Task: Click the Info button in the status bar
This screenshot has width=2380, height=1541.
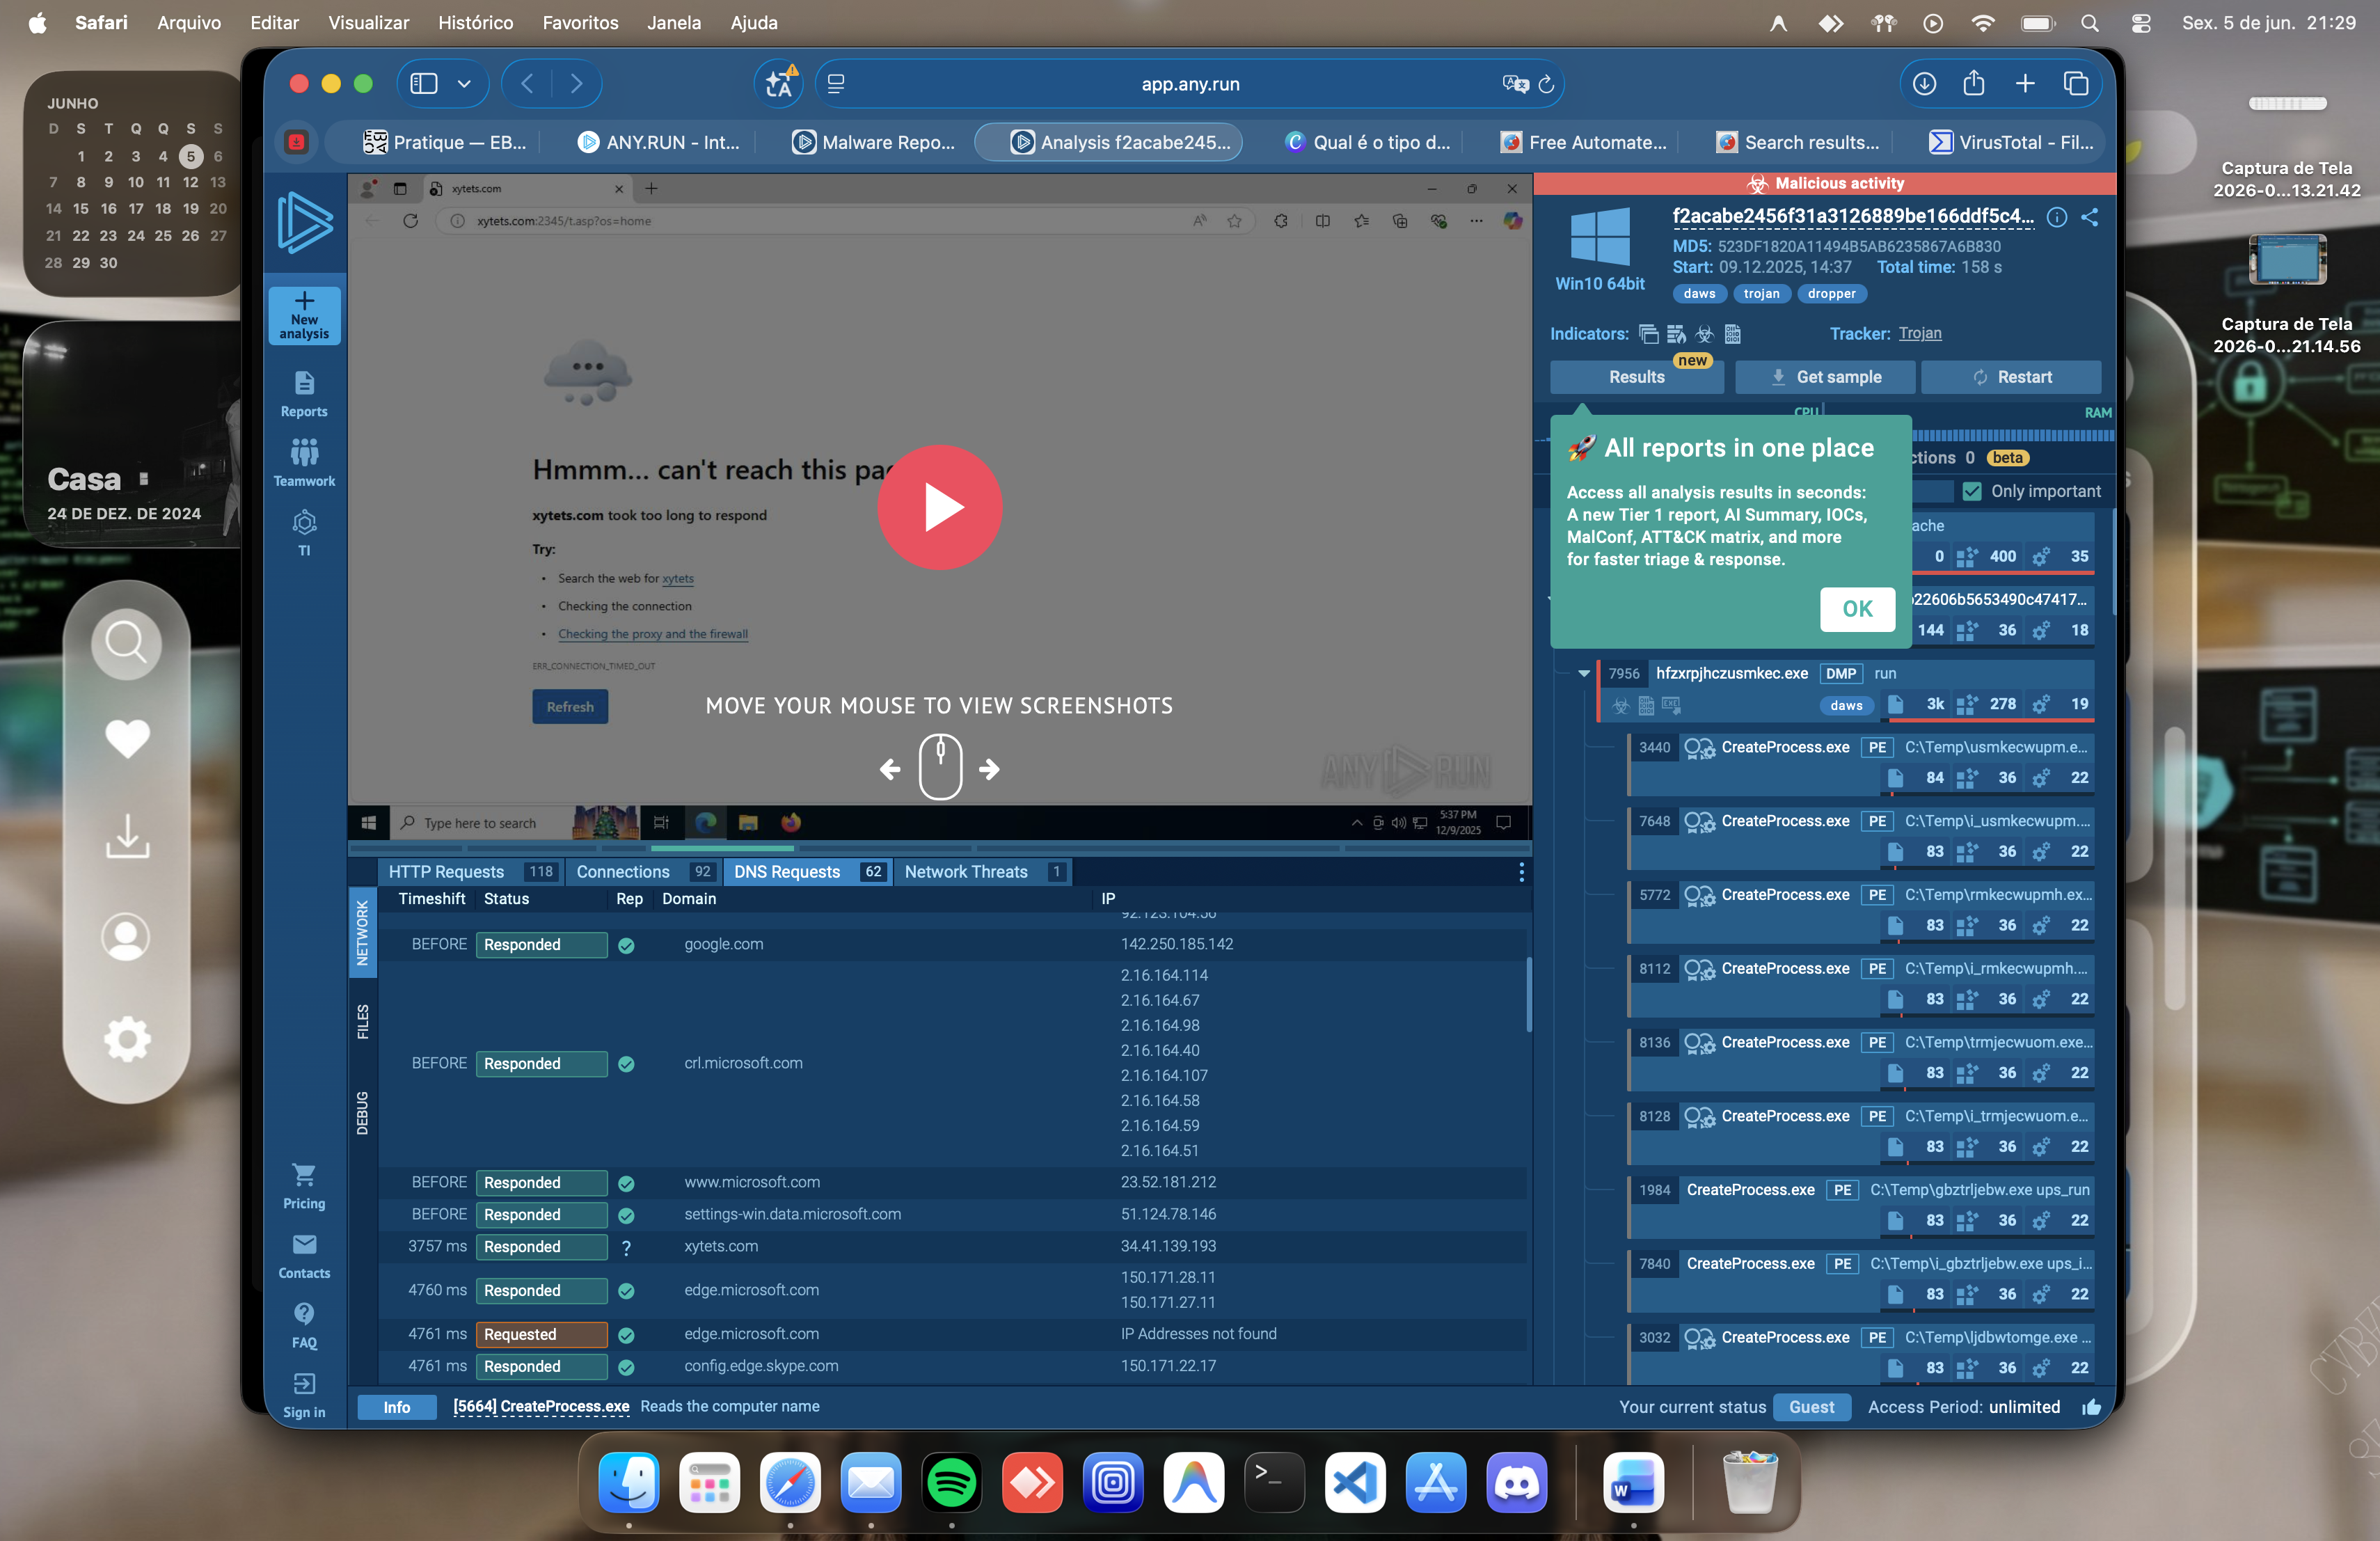Action: 396,1407
